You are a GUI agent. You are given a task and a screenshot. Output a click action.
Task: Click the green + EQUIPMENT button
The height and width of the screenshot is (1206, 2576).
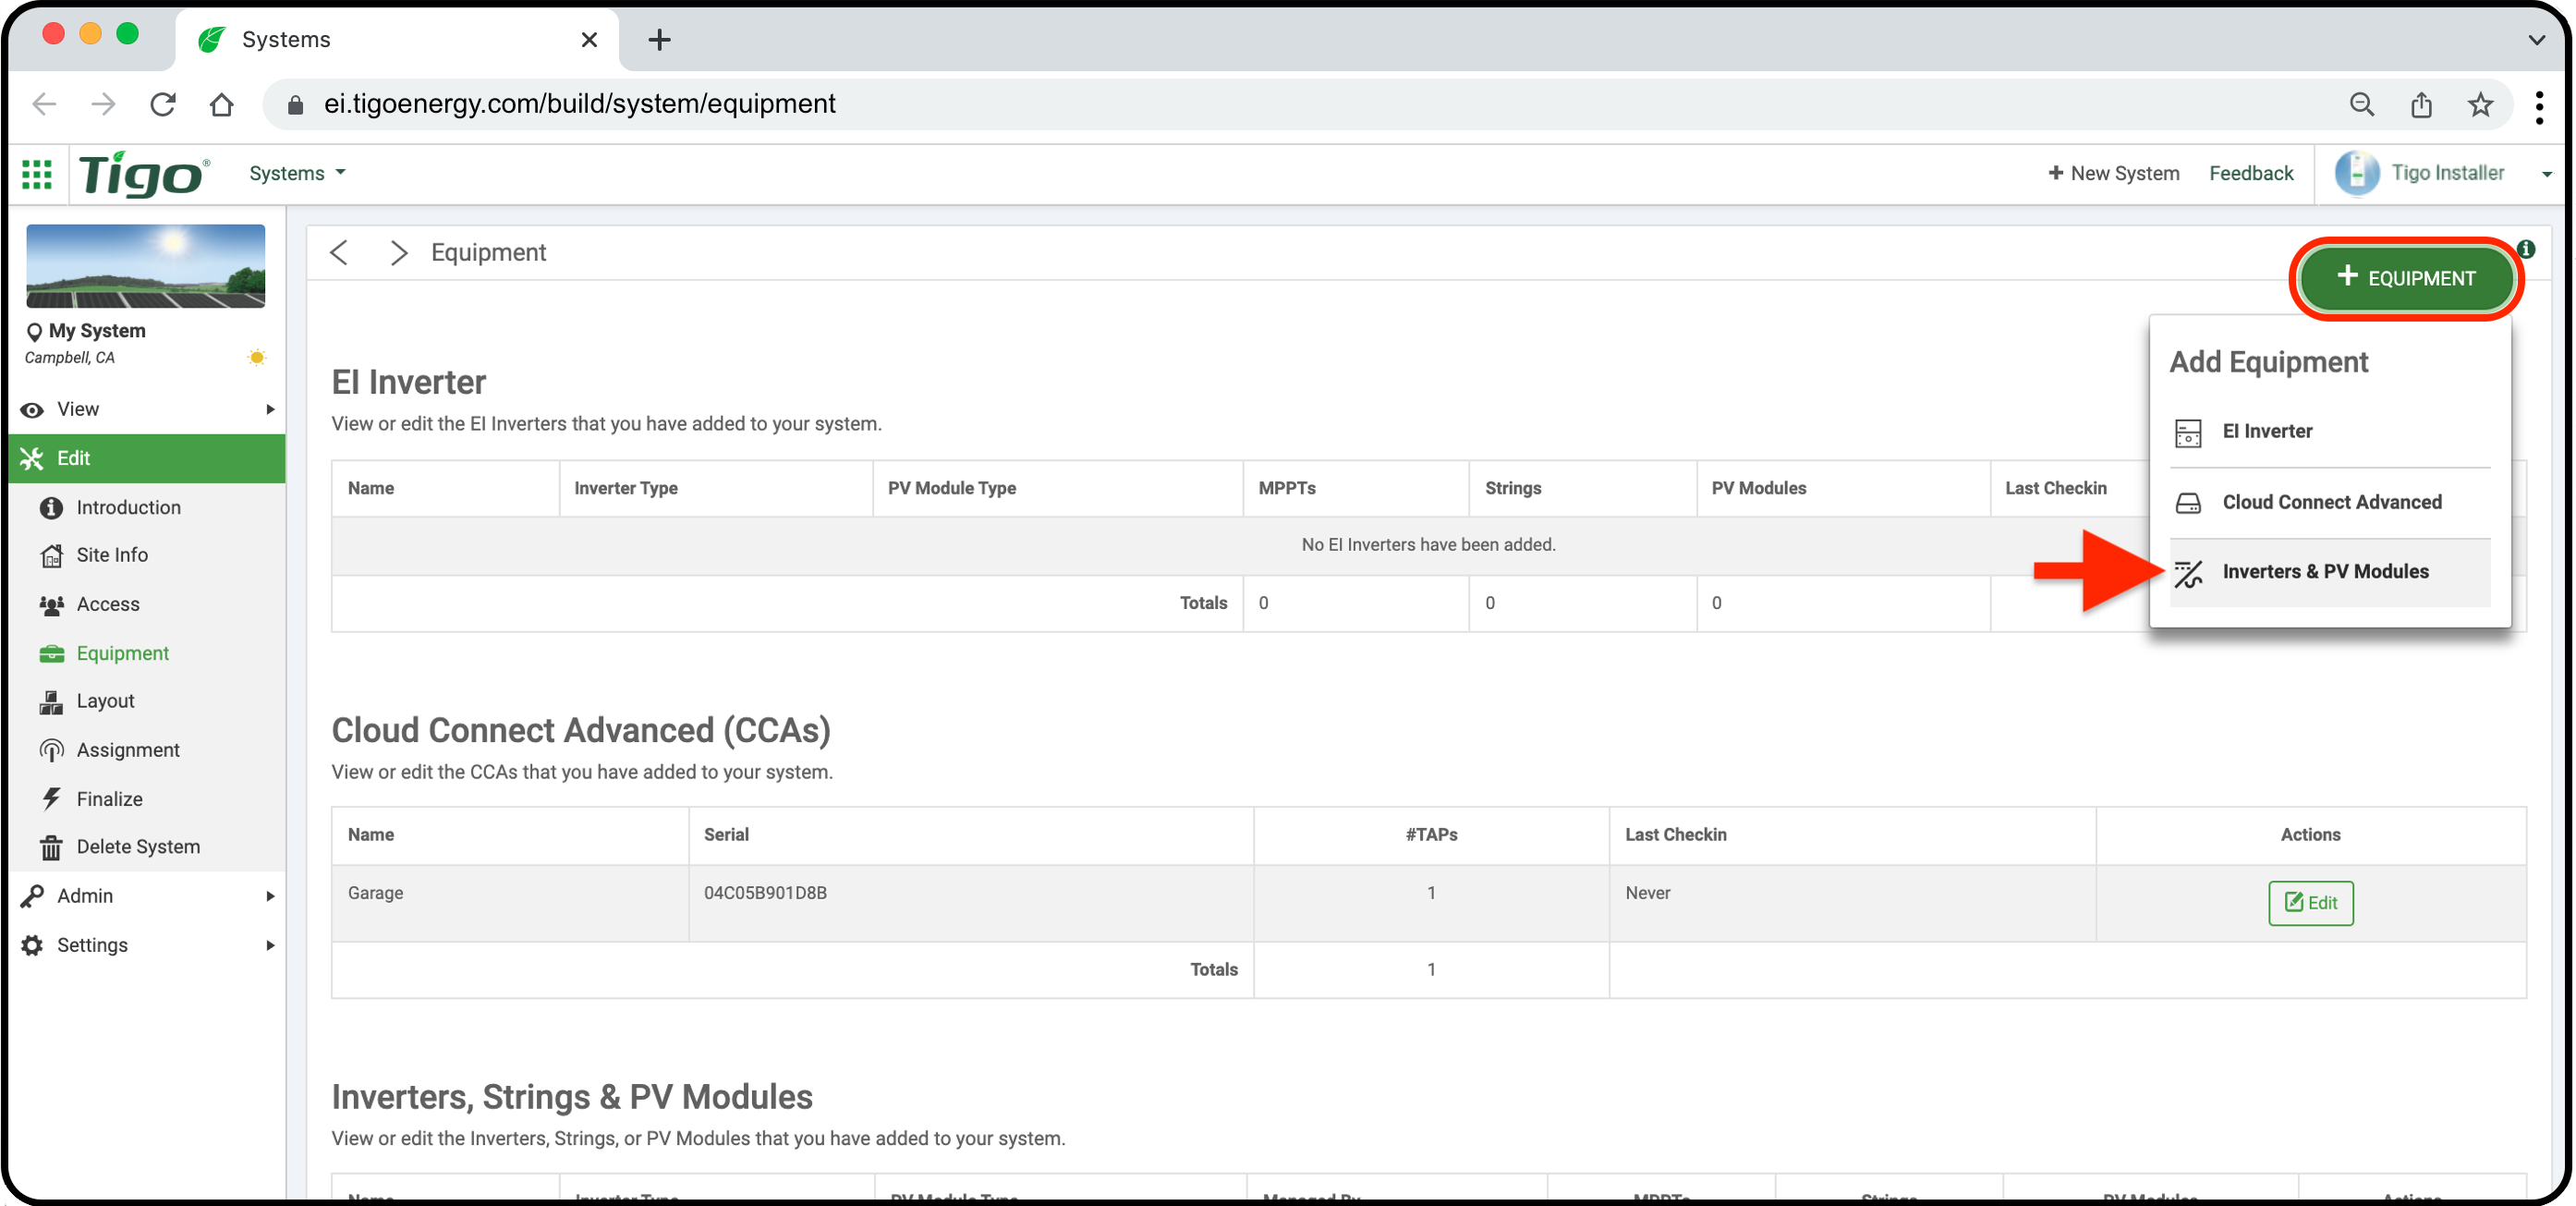[x=2406, y=278]
